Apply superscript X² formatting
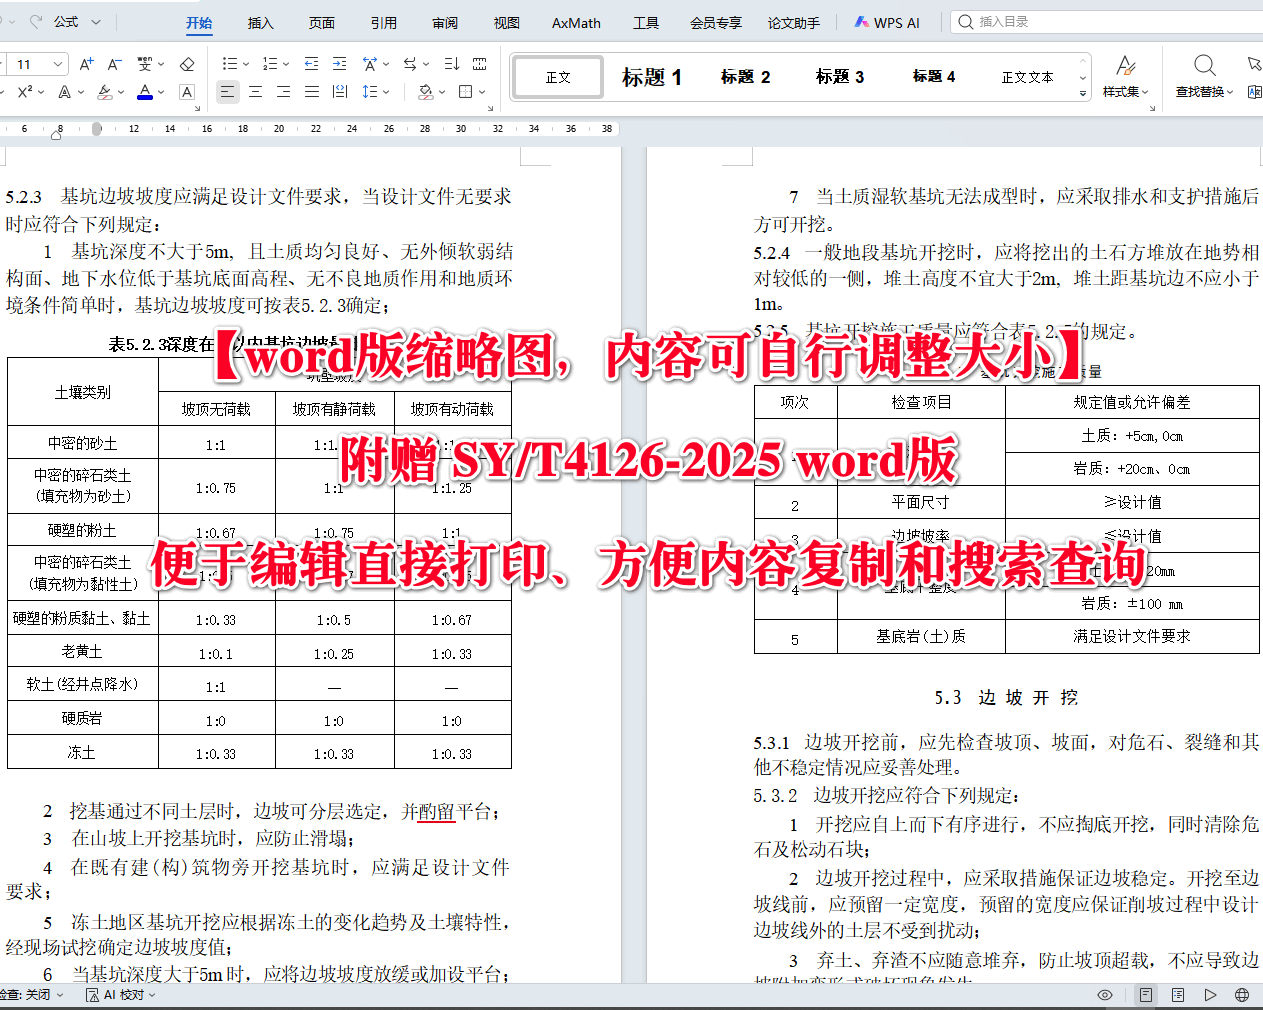 26,92
